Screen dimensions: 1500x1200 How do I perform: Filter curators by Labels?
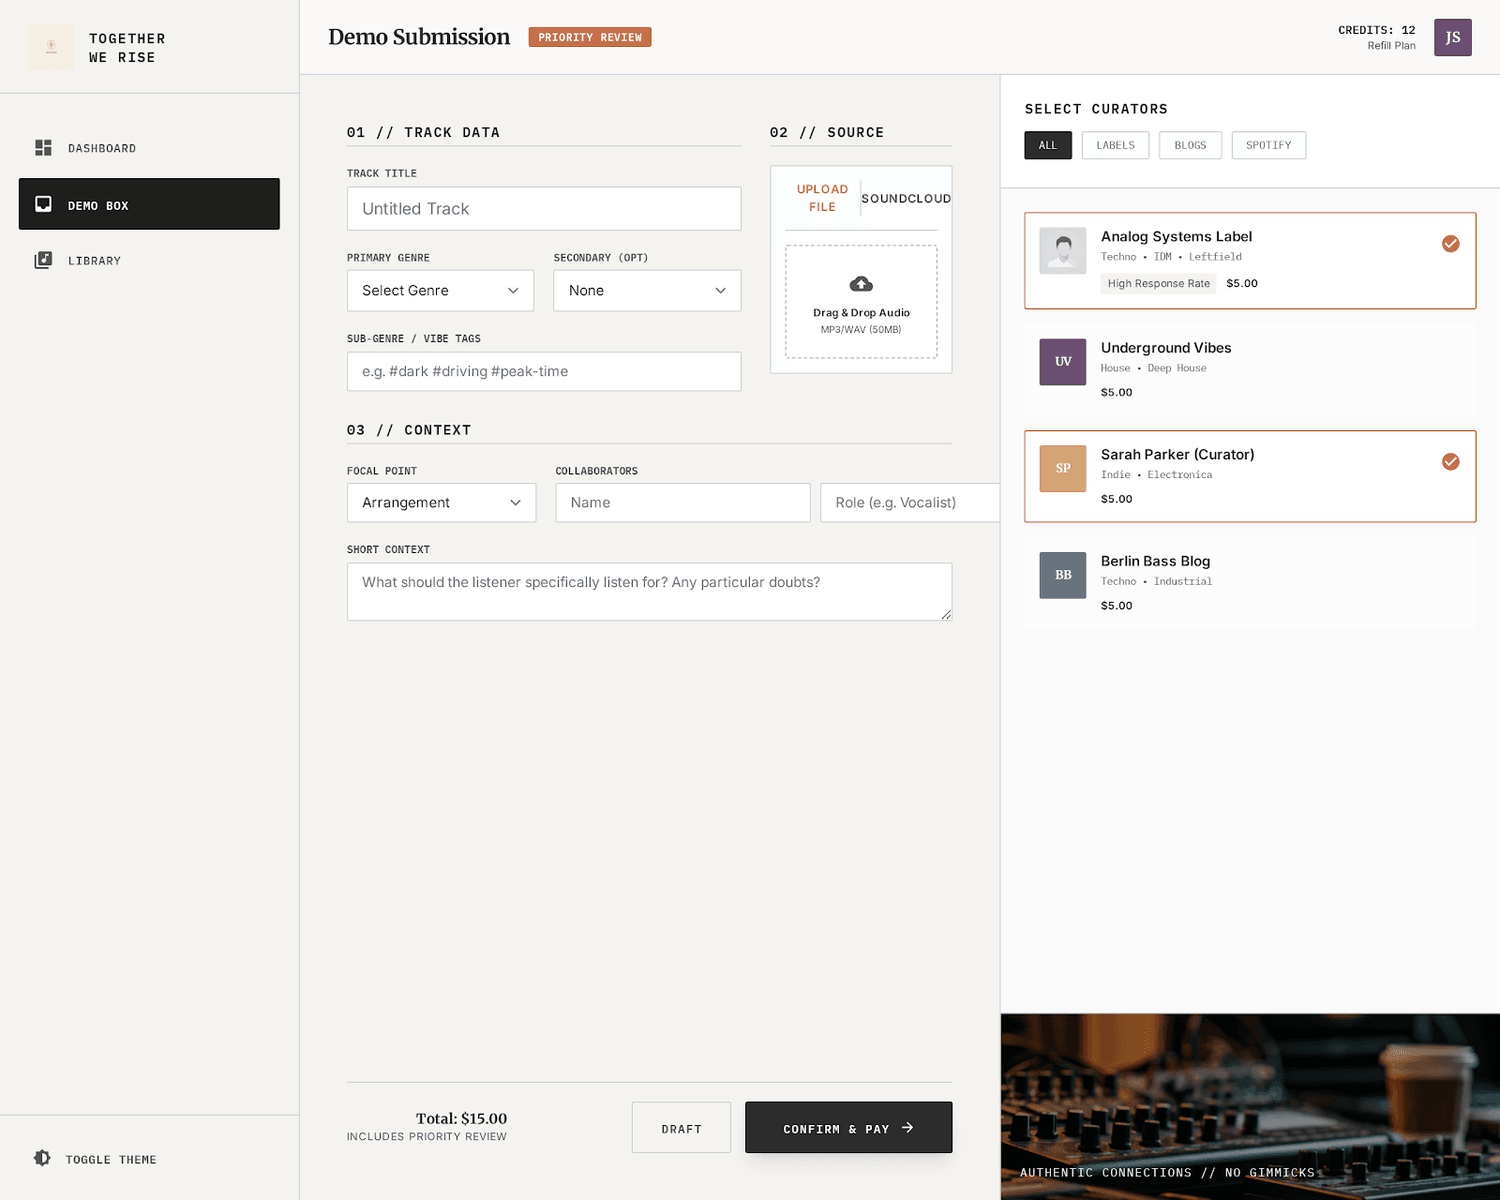pyautogui.click(x=1115, y=145)
